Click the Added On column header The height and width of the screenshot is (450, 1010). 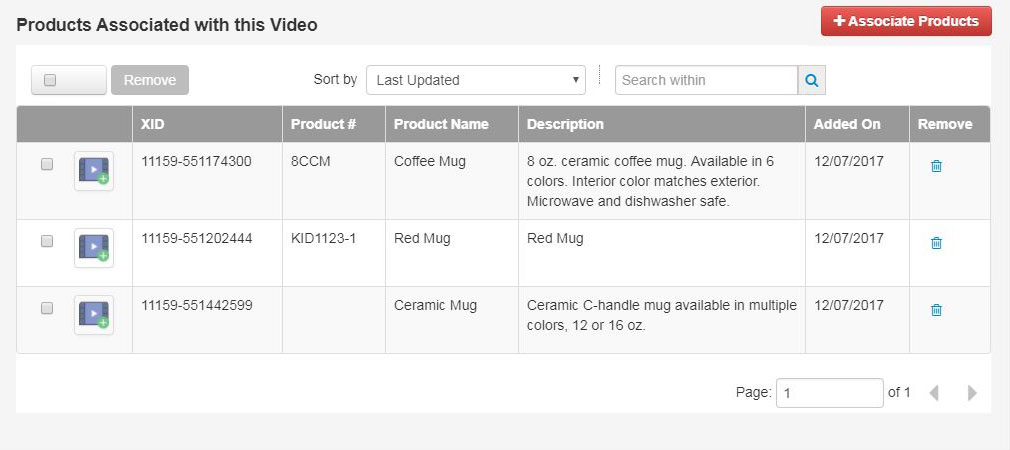847,124
